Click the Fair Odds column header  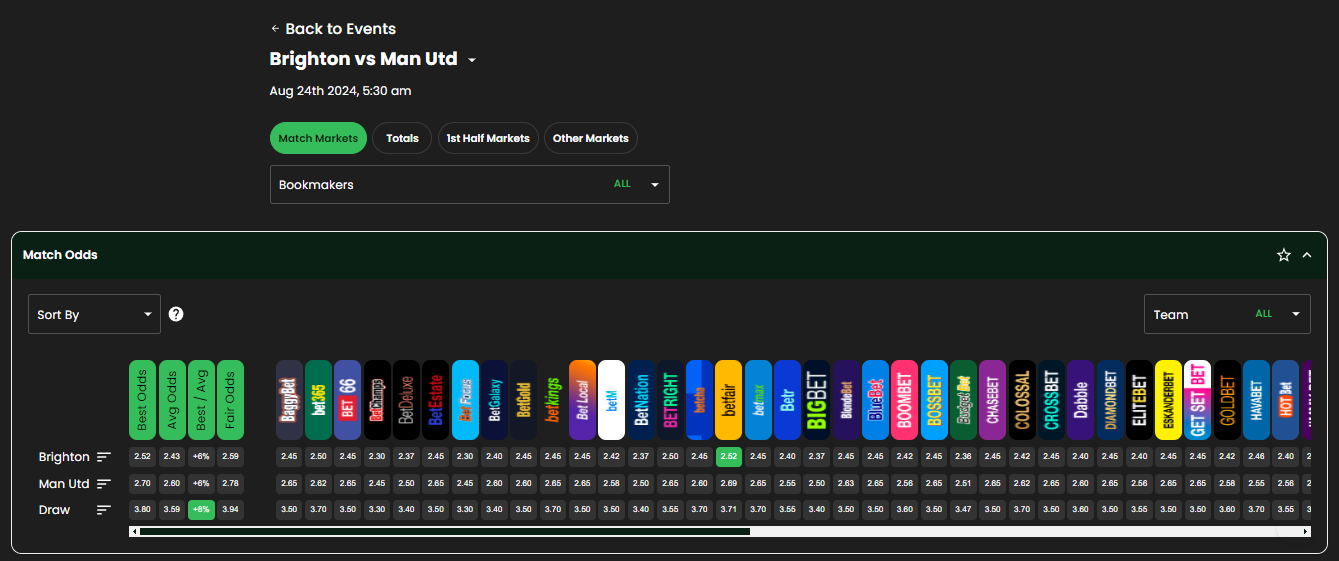[230, 400]
